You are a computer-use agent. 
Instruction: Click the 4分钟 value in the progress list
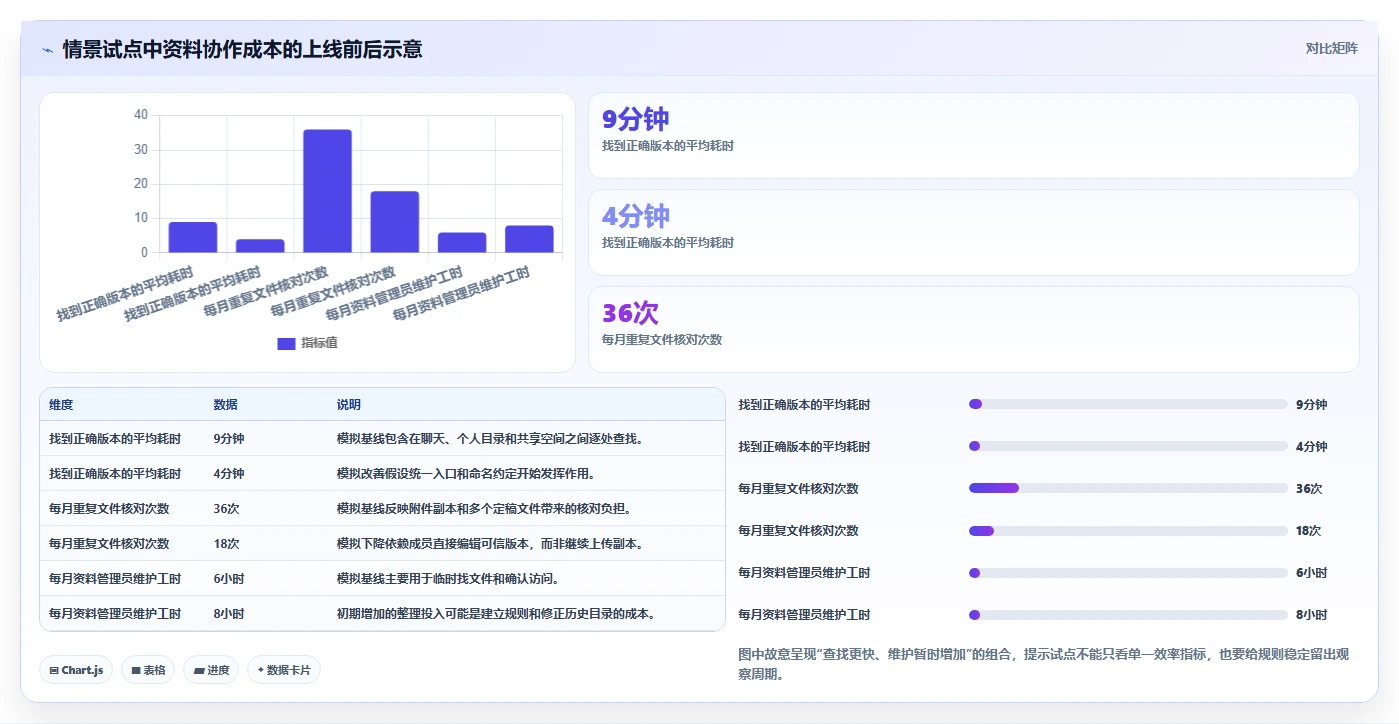coord(1311,447)
